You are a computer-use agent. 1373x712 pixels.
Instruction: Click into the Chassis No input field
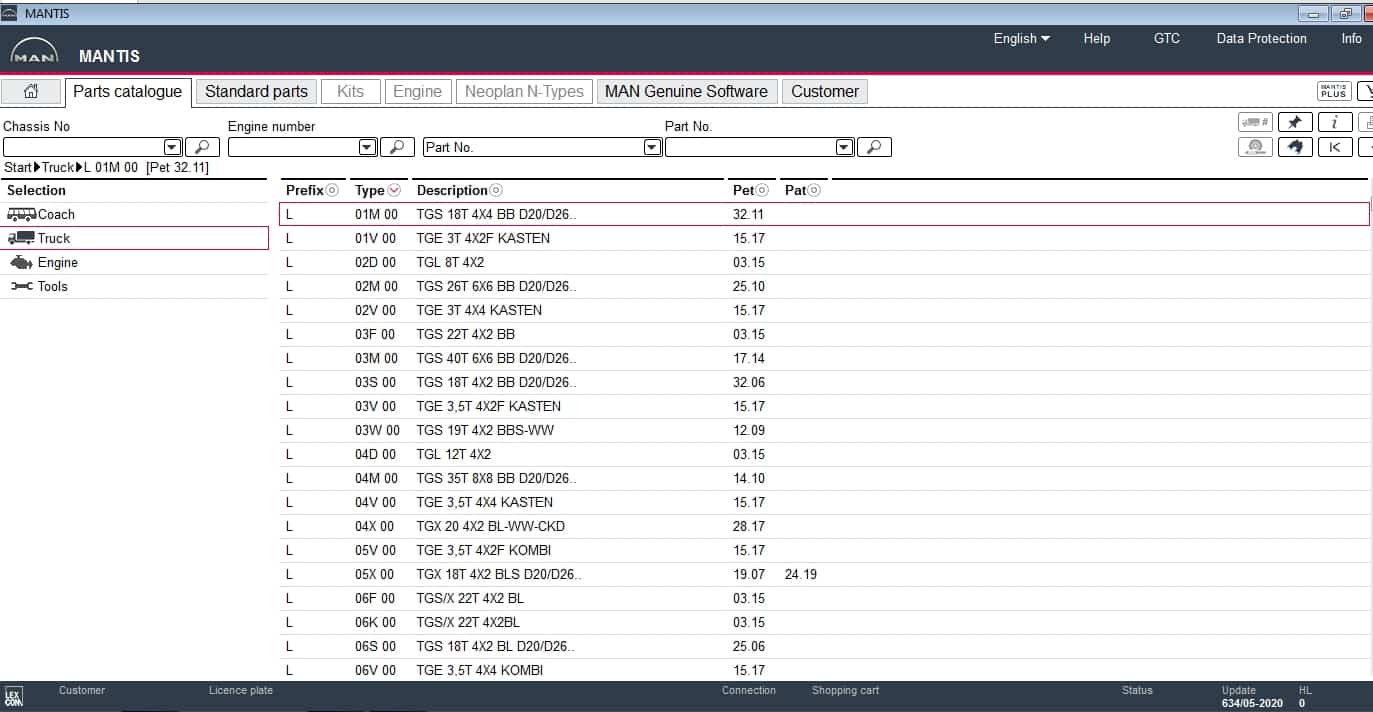coord(83,147)
